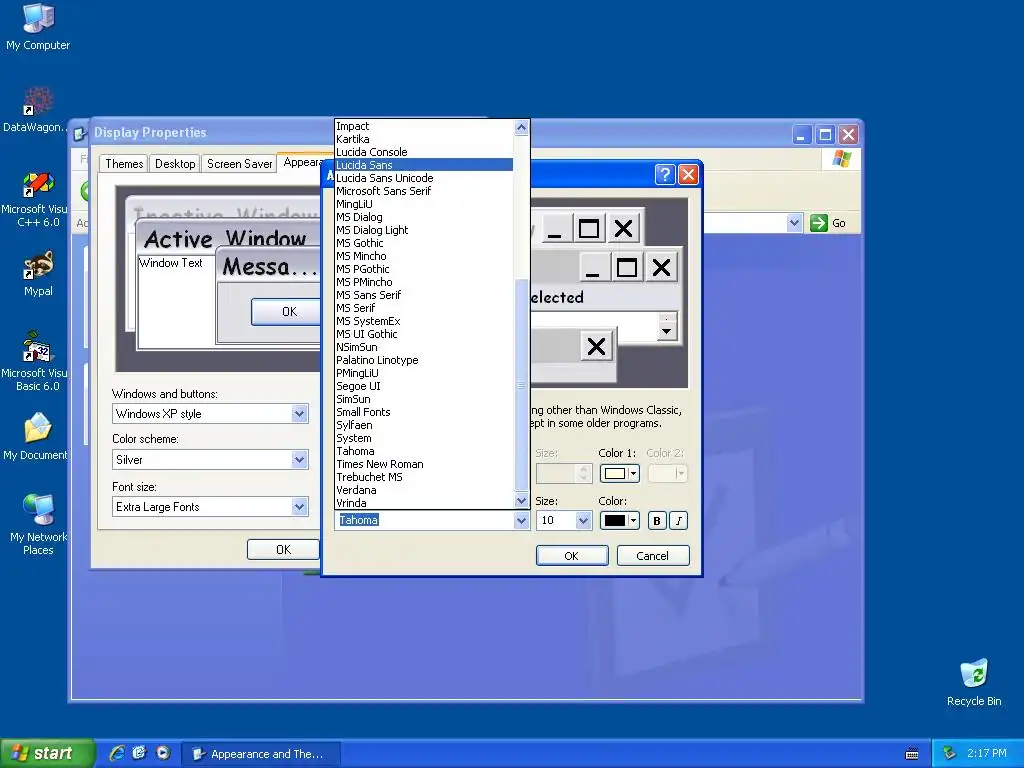Viewport: 1024px width, 768px height.
Task: Collapse the Tahoma font combo box arrow
Action: pos(521,520)
